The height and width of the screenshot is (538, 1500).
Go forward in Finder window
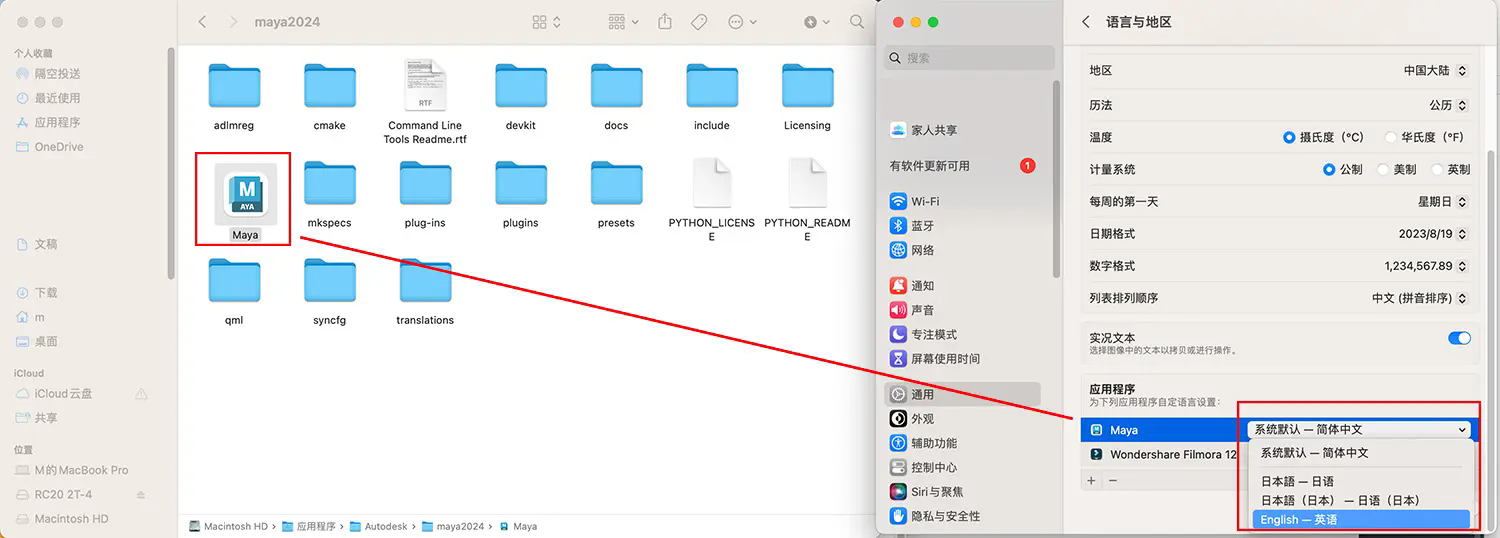point(233,21)
